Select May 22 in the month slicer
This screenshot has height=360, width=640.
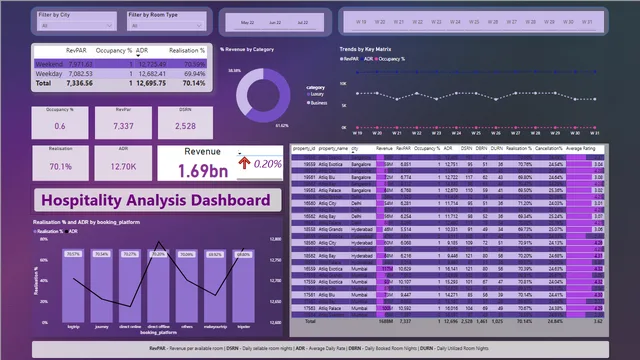[247, 22]
